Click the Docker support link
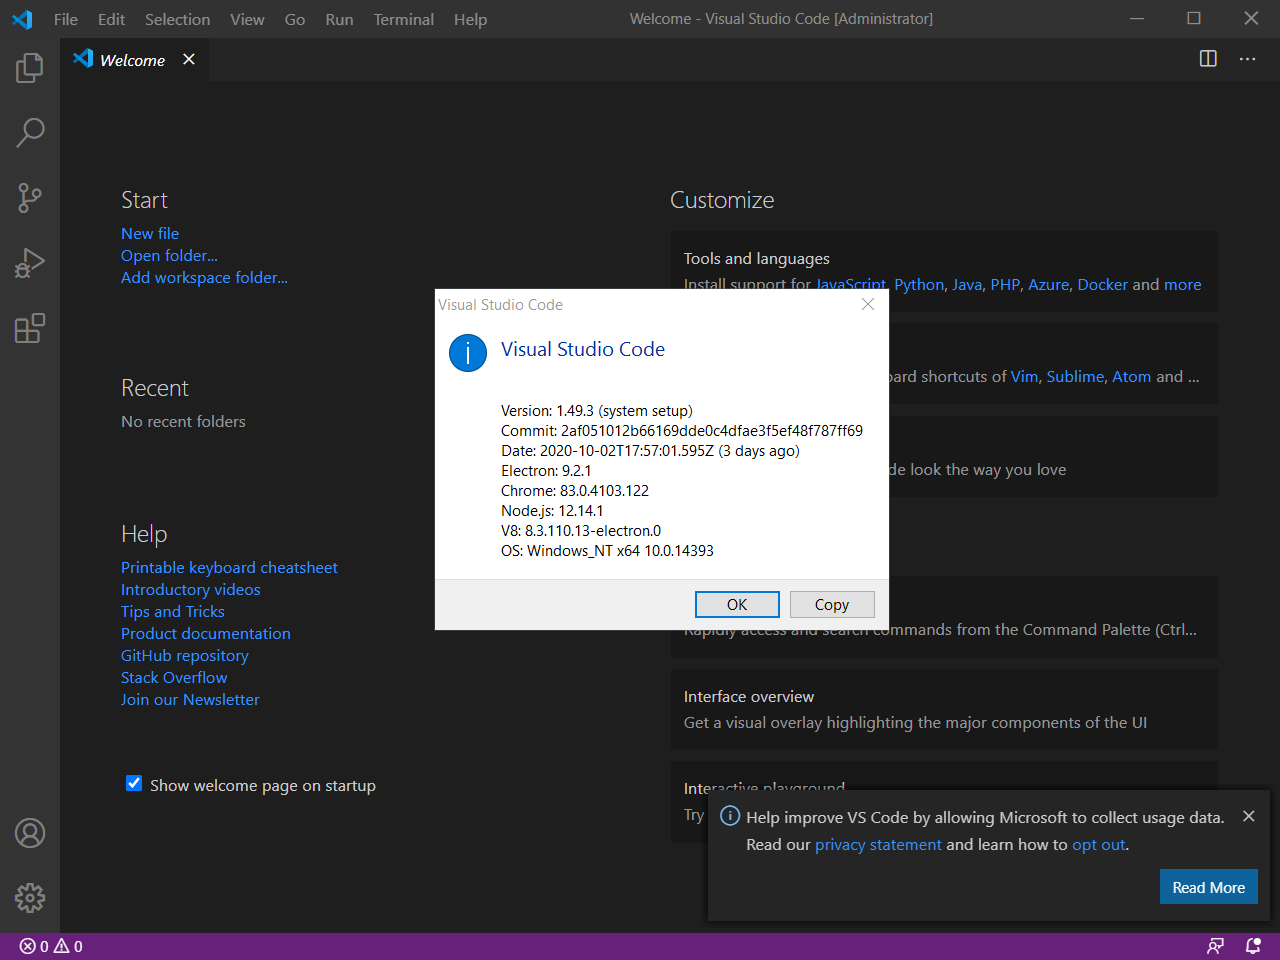Viewport: 1280px width, 960px height. [x=1102, y=284]
